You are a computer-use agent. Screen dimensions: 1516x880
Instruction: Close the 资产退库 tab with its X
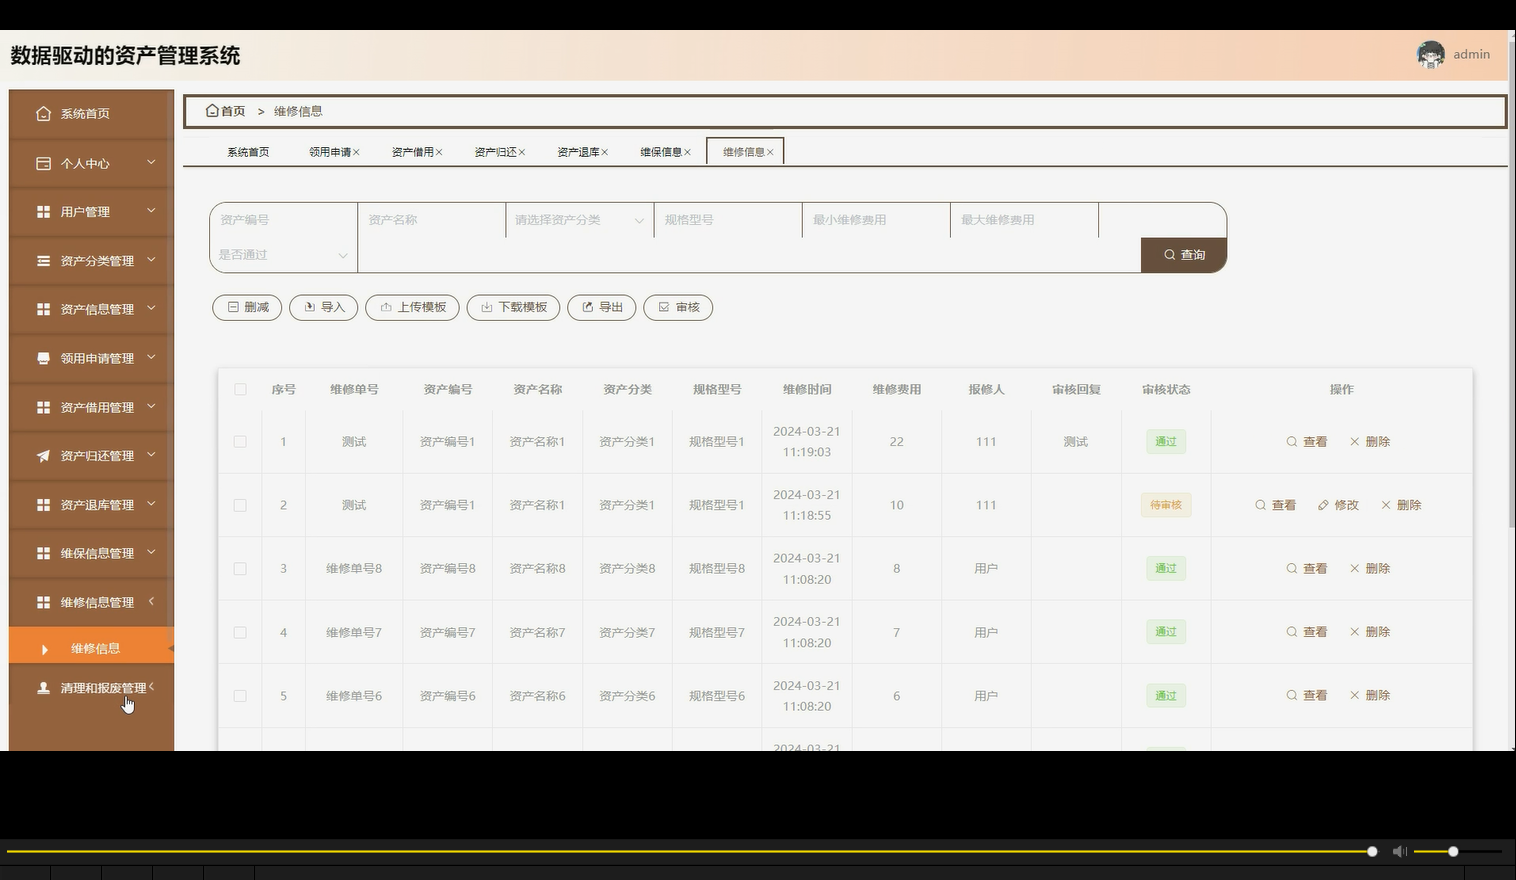tap(605, 152)
